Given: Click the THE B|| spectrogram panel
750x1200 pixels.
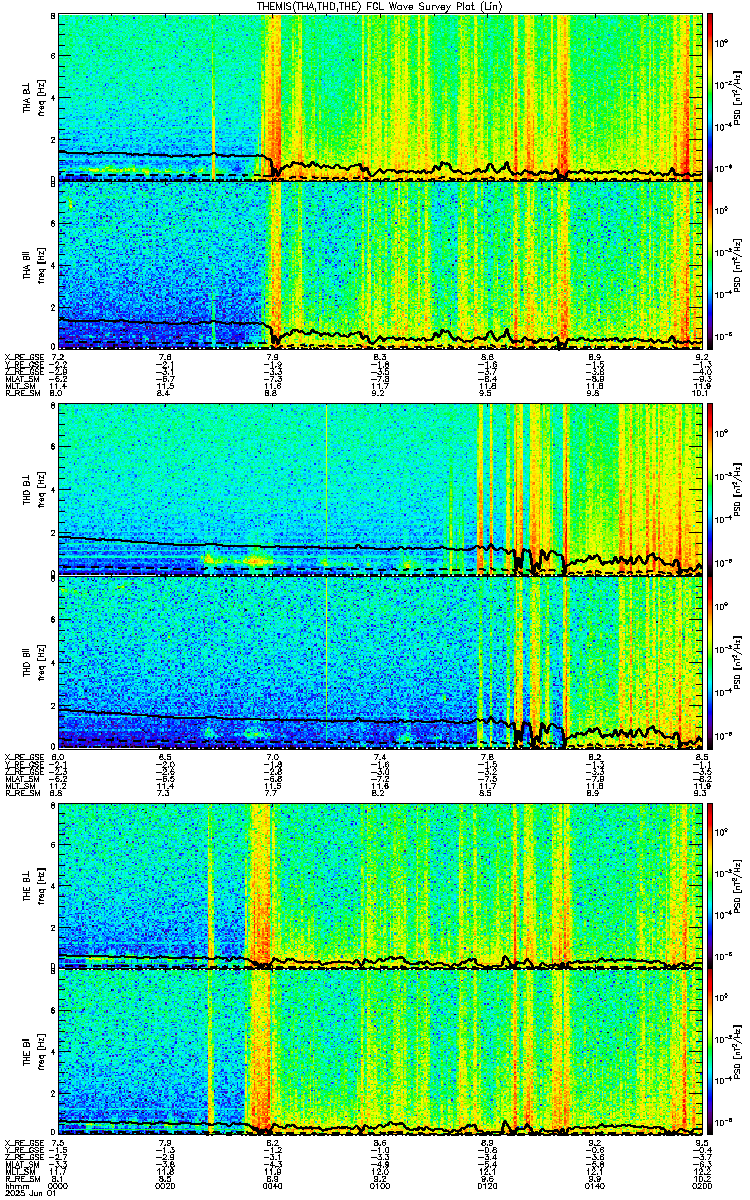Looking at the screenshot, I should (380, 1054).
